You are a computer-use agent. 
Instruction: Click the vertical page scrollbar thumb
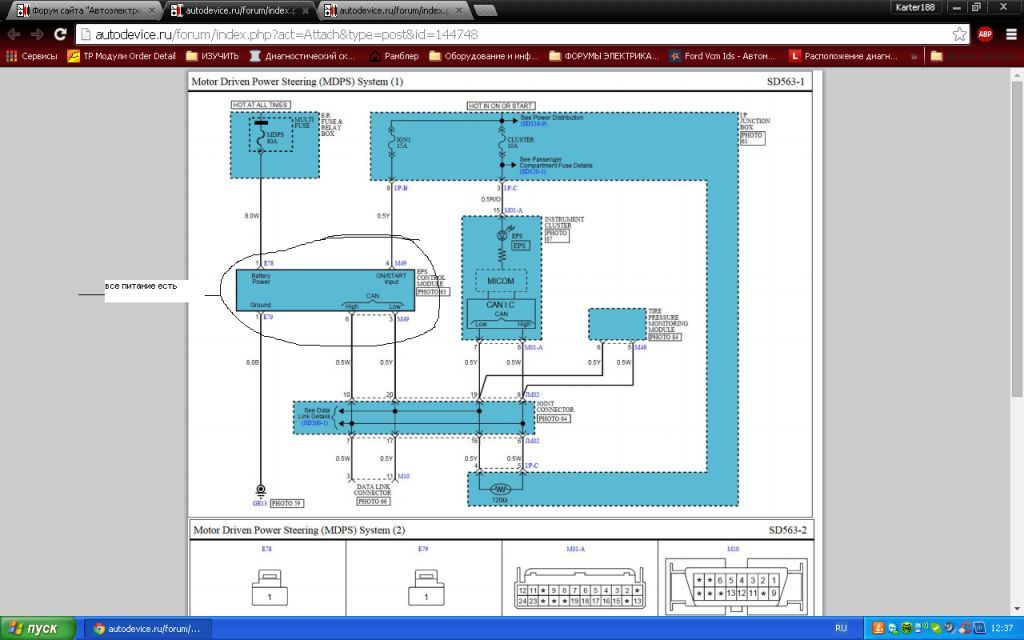tap(1016, 238)
